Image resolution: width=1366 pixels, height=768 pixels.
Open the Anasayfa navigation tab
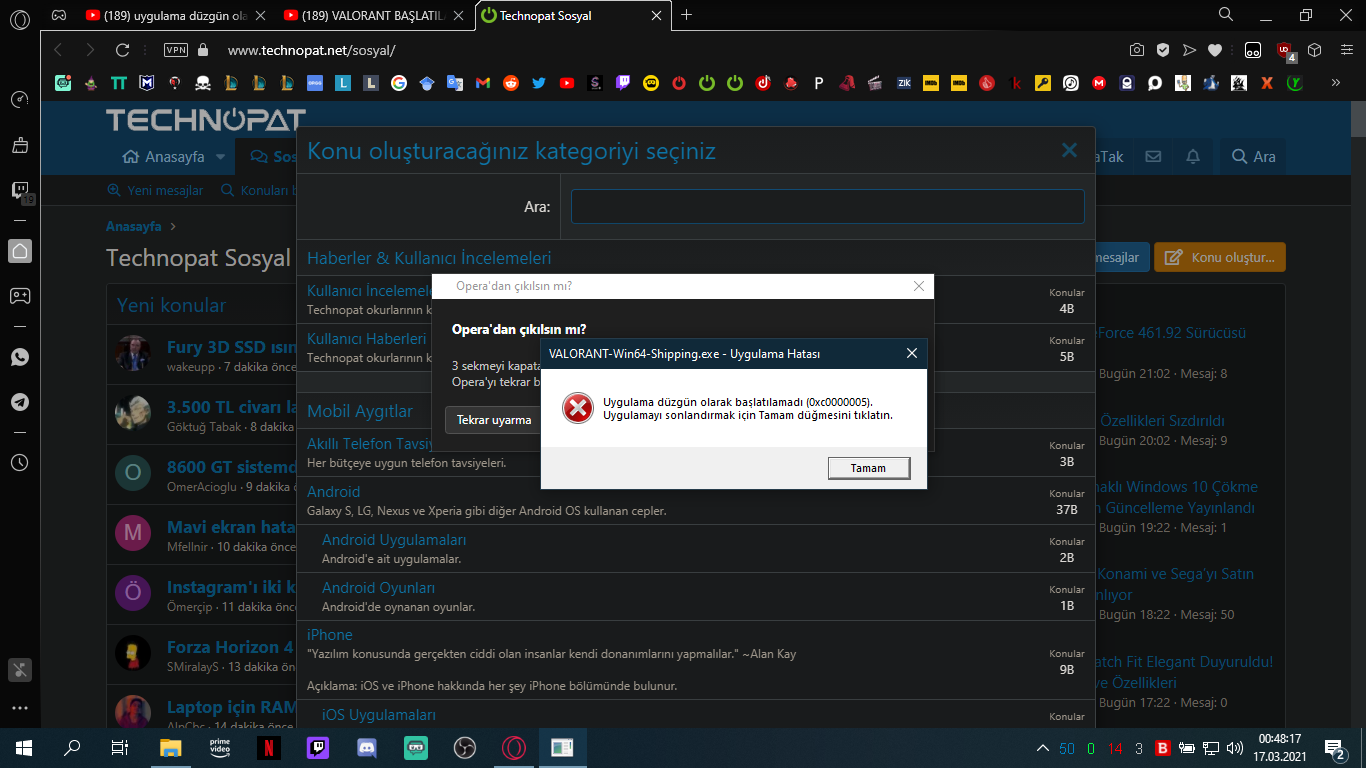pyautogui.click(x=163, y=157)
